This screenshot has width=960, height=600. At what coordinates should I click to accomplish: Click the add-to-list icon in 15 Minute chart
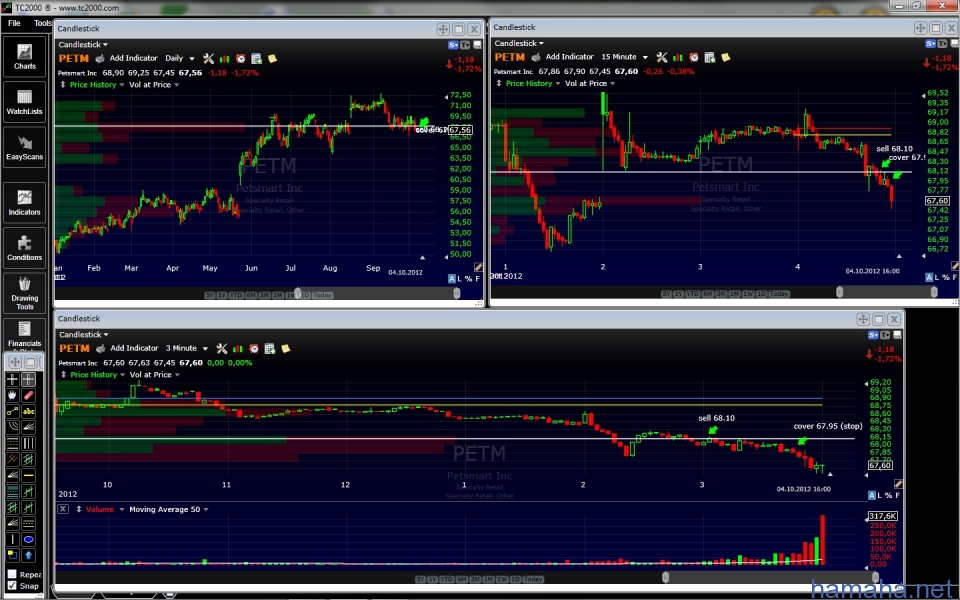tap(710, 57)
